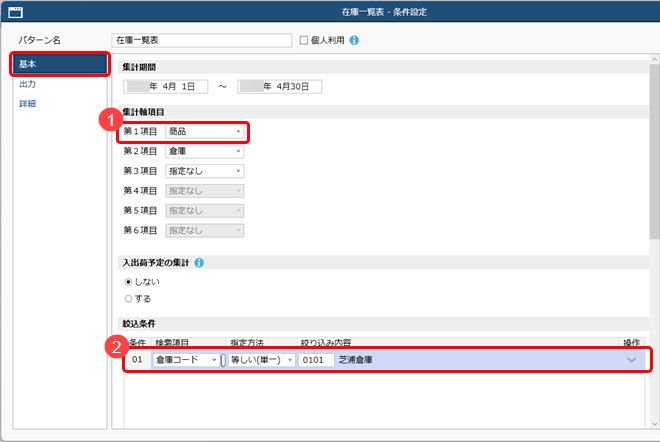Enable the 個人利用 checkbox

(x=303, y=40)
